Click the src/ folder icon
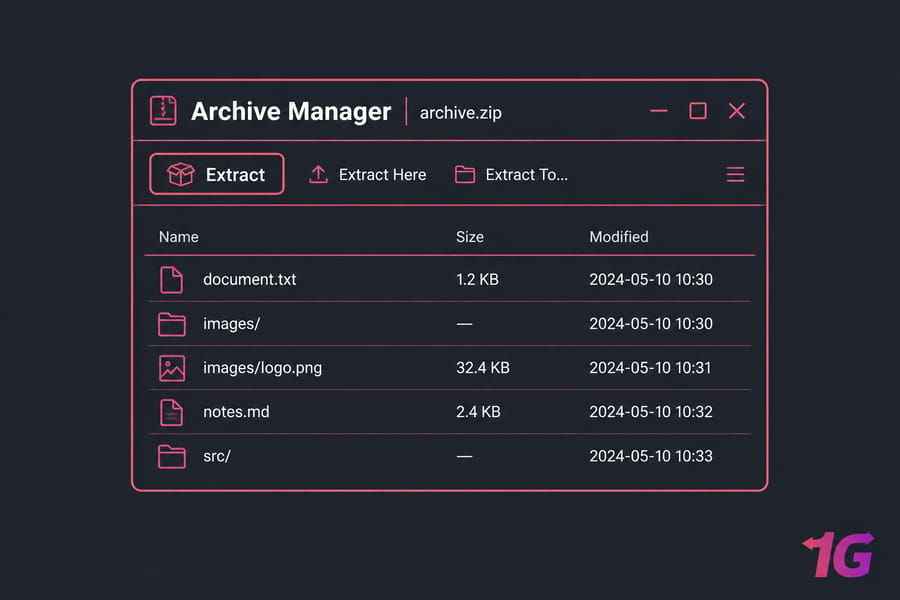The width and height of the screenshot is (900, 600). (172, 456)
